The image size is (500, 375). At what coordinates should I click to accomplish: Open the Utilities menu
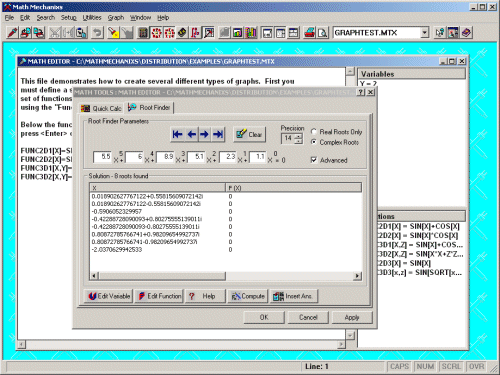(92, 18)
